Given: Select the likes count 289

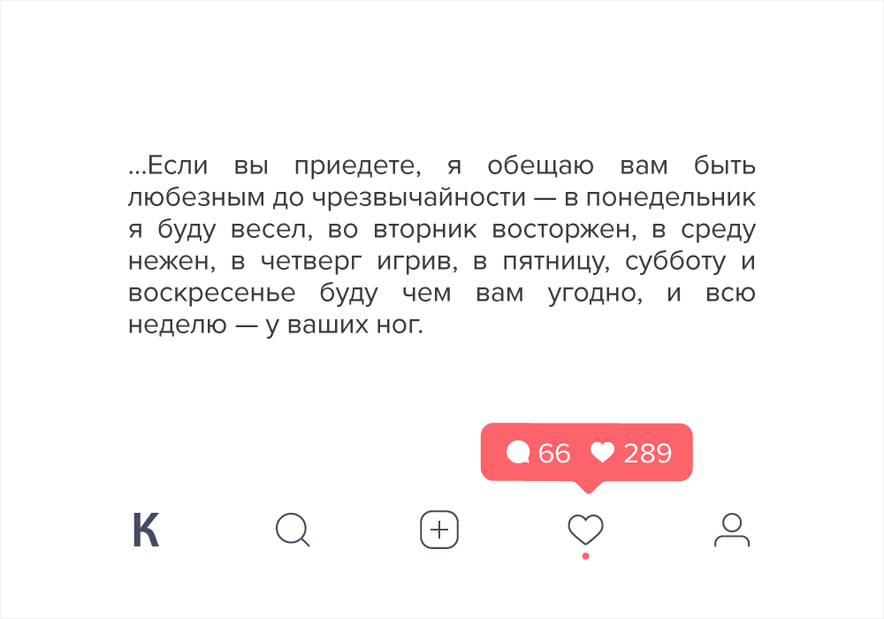Looking at the screenshot, I should 648,453.
